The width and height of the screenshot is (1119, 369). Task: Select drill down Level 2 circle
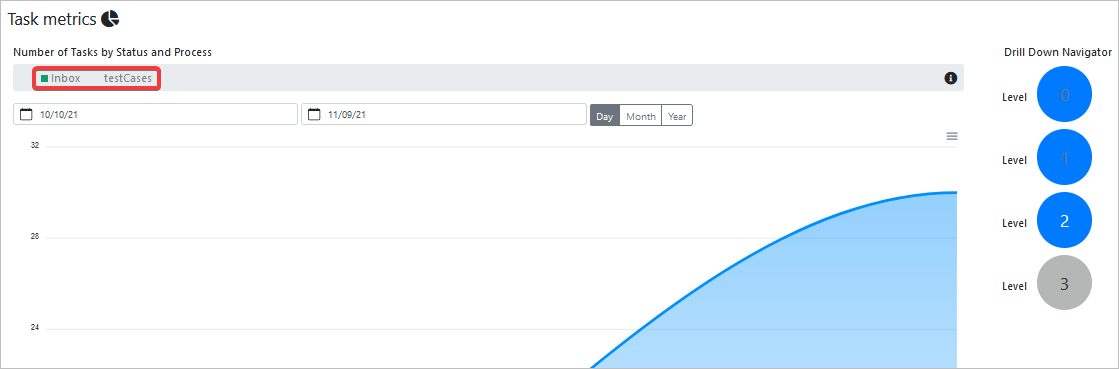tap(1064, 221)
